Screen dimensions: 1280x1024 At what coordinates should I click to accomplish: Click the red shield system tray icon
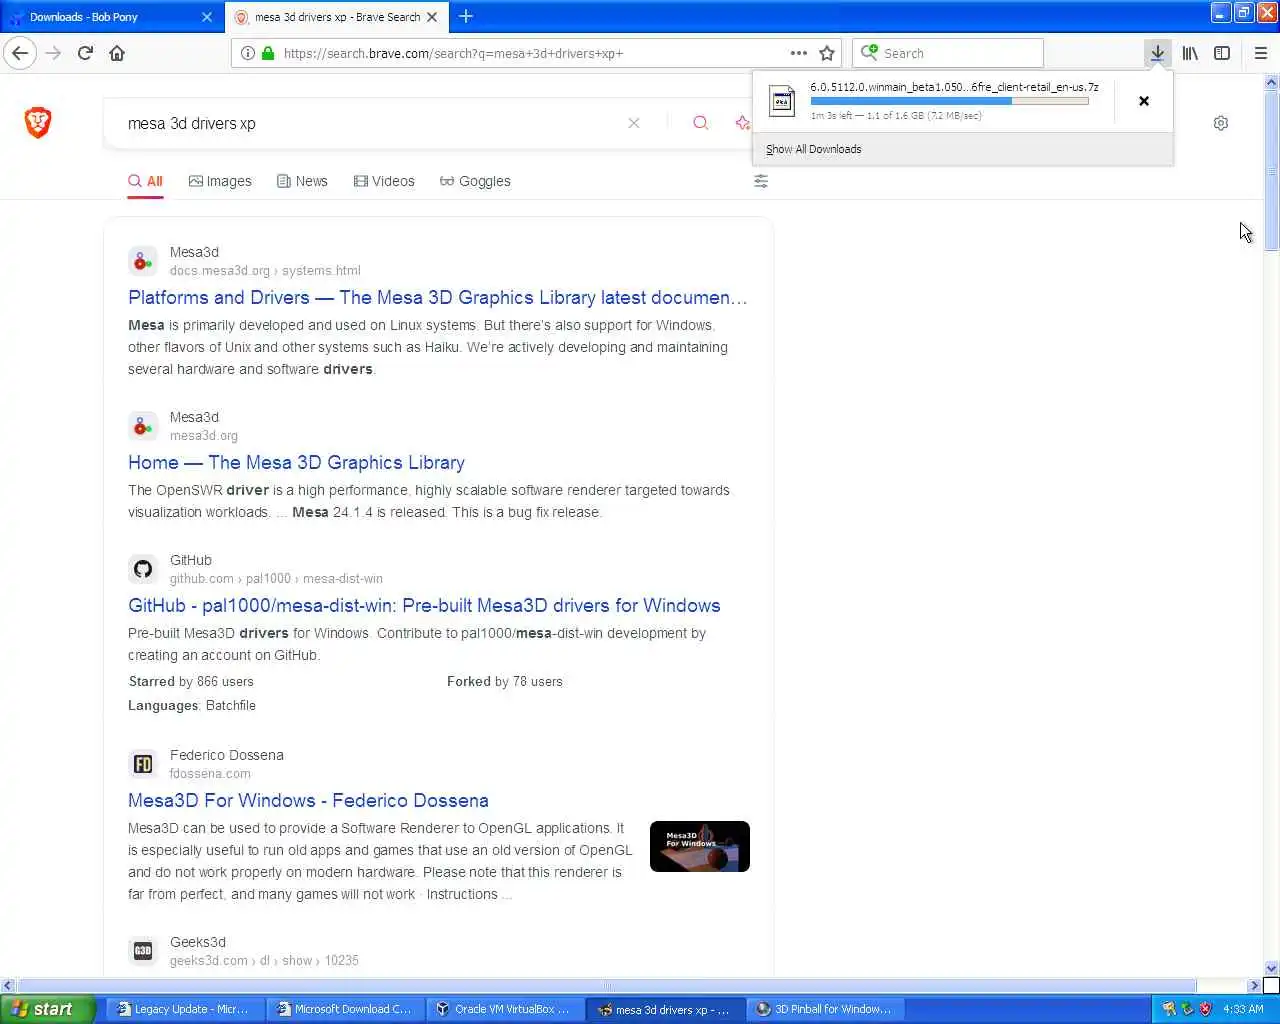pos(1205,1009)
